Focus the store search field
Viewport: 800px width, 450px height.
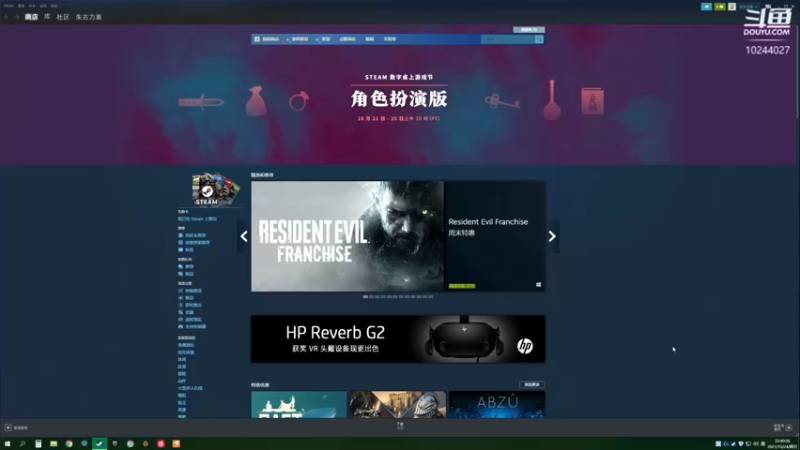tap(508, 39)
